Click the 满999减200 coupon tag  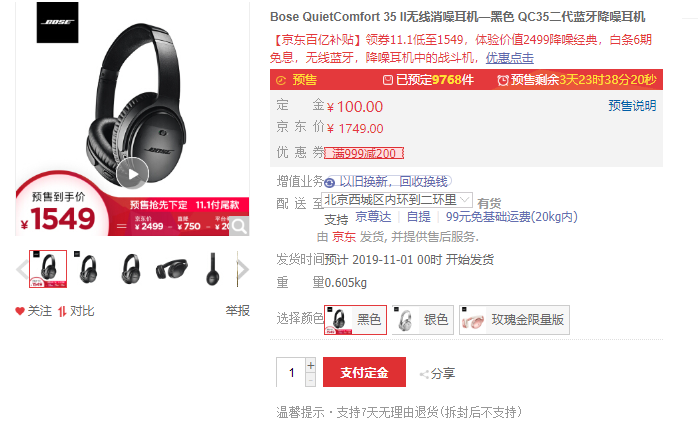[364, 153]
